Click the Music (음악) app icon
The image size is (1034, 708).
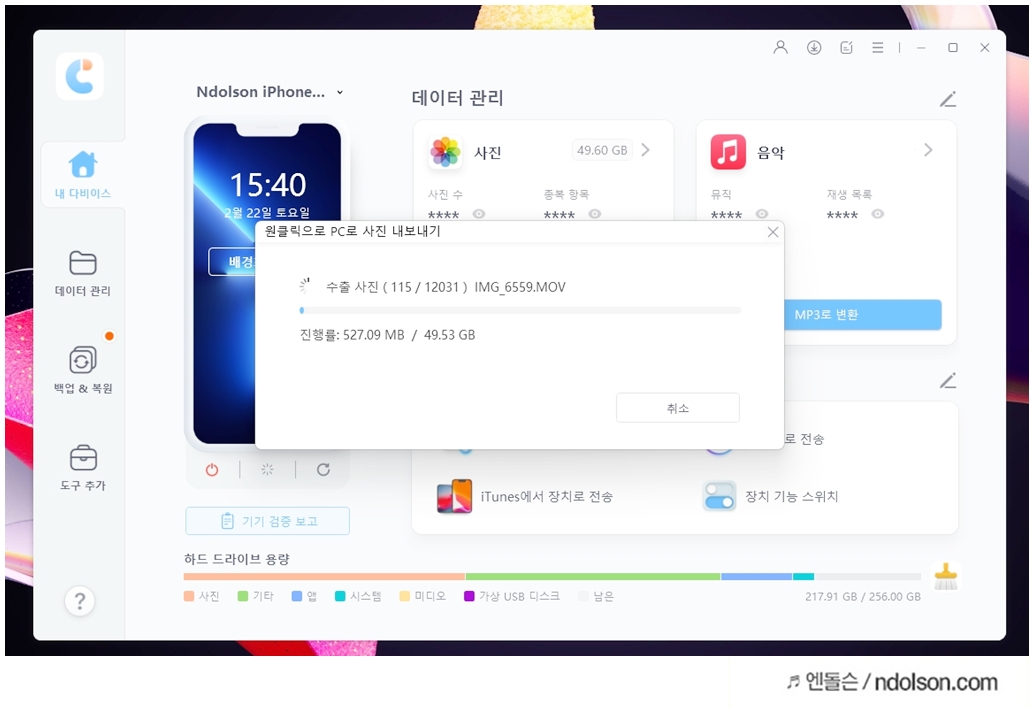click(x=728, y=152)
